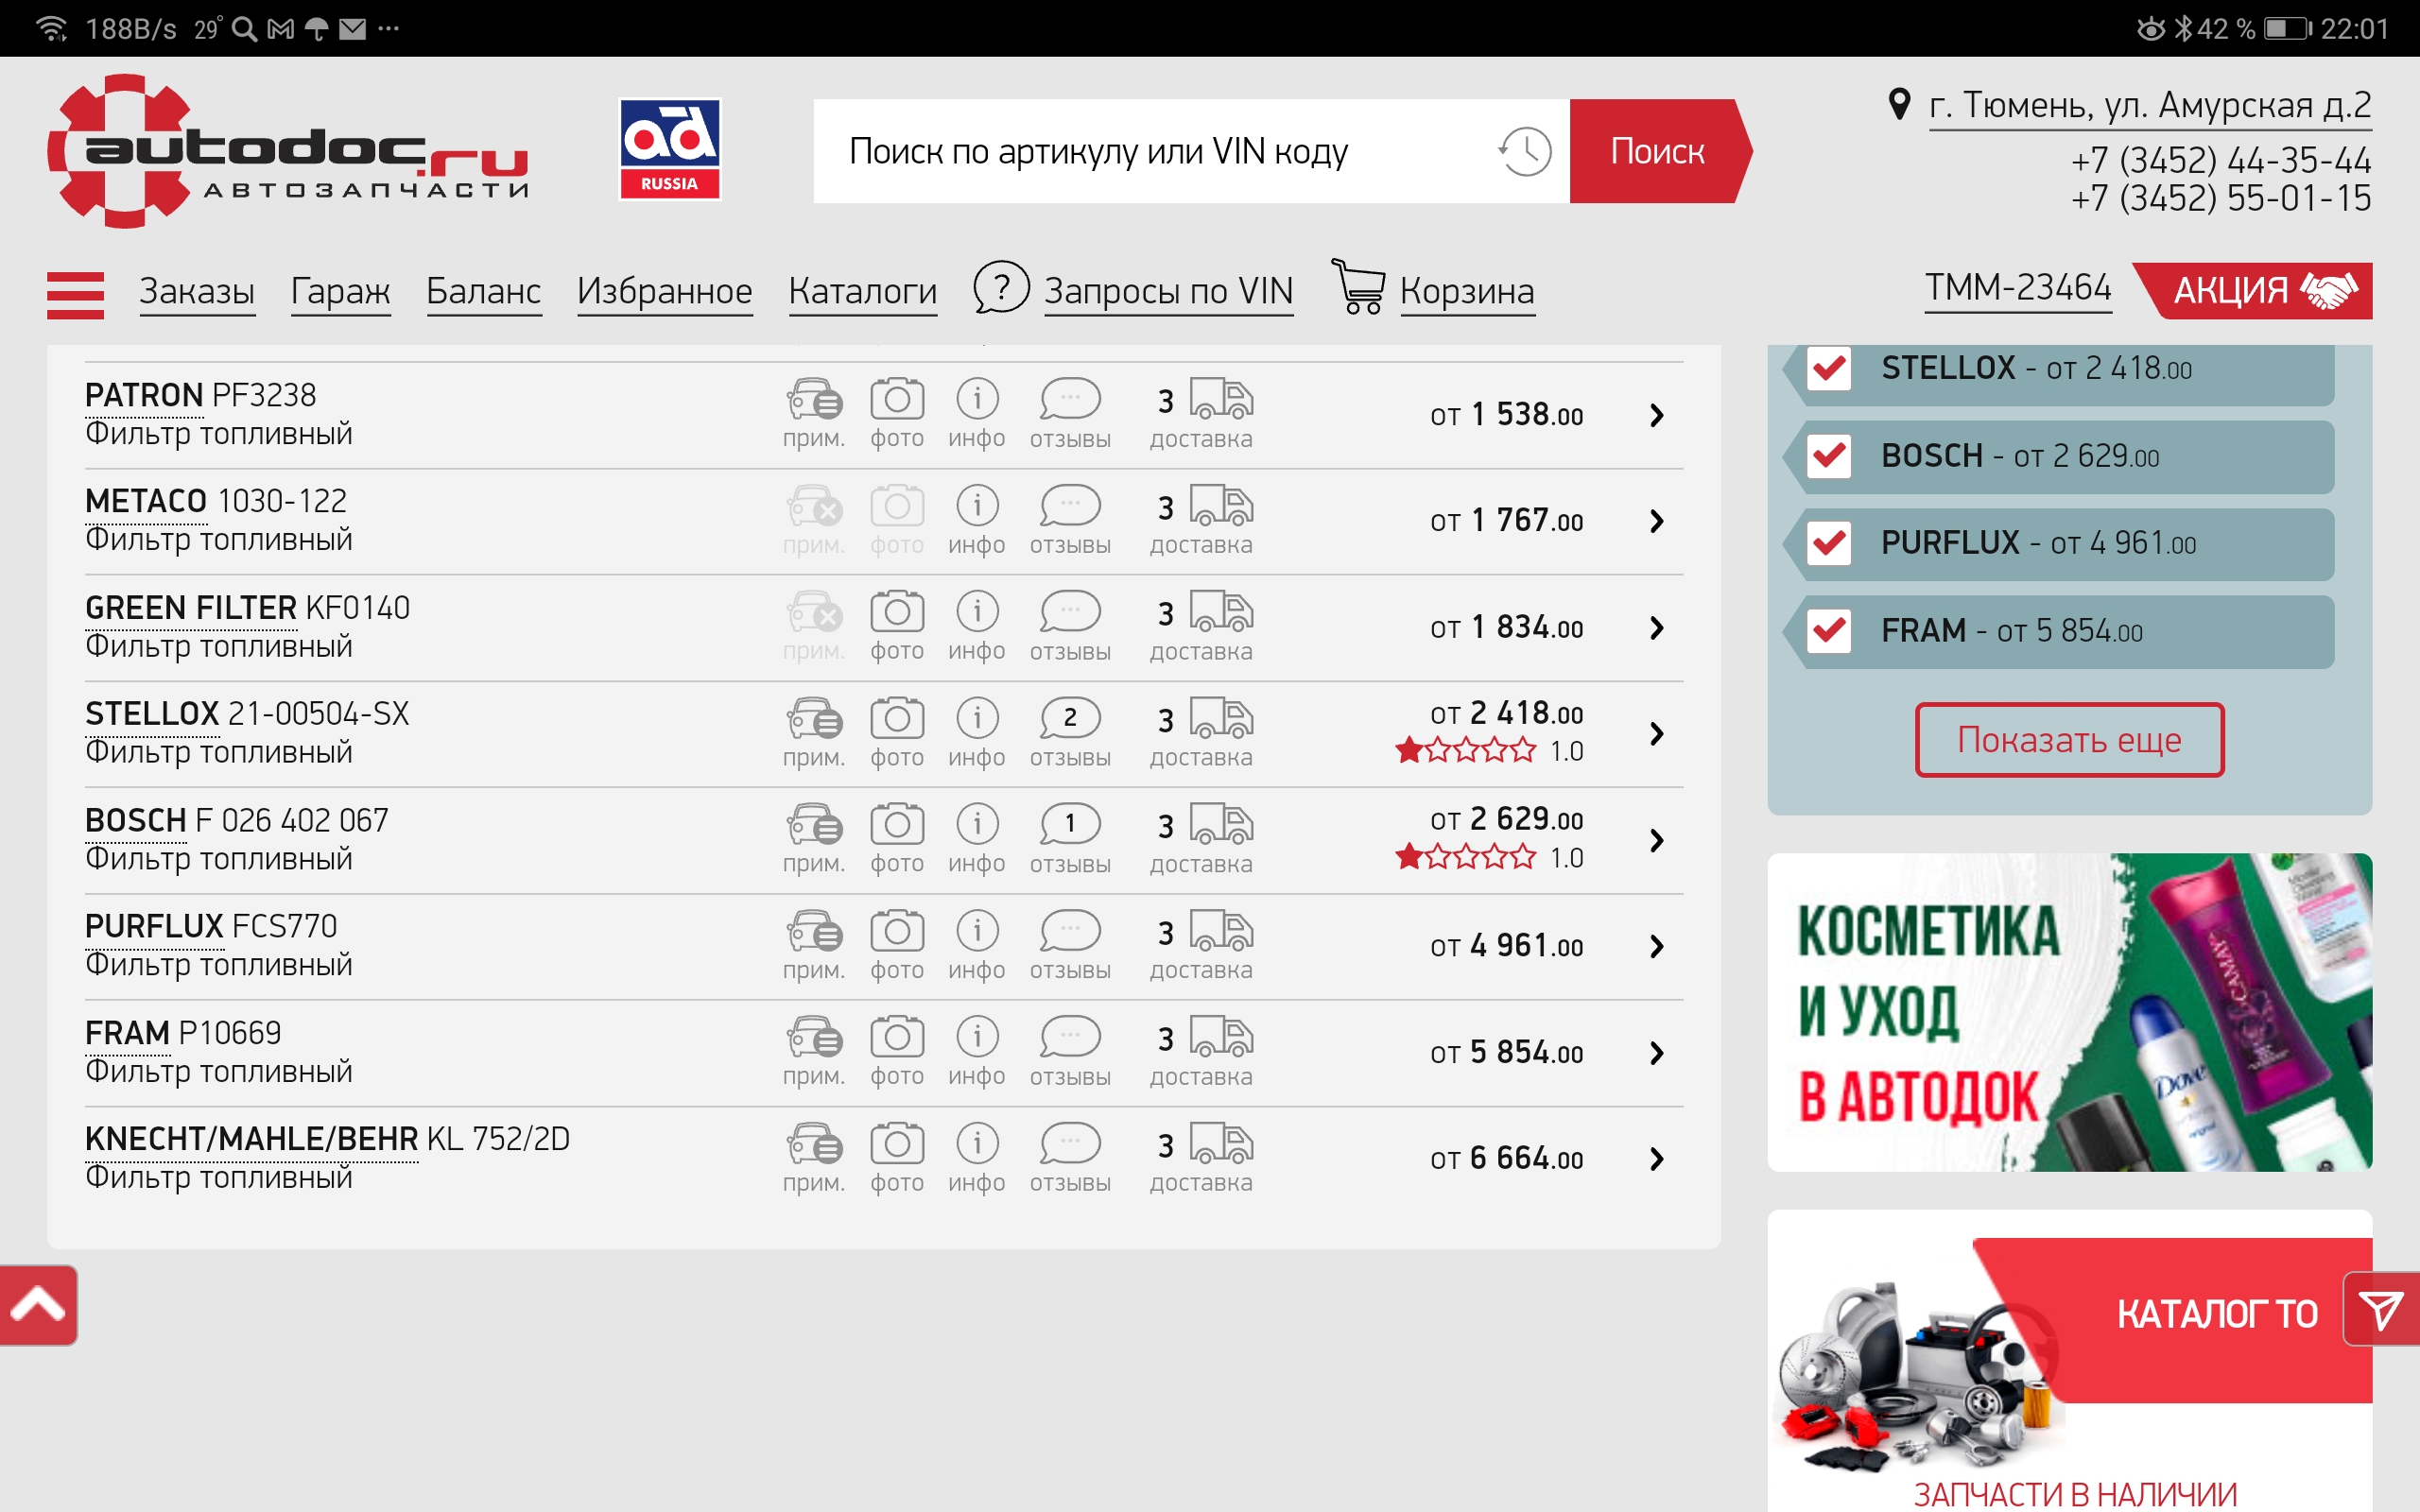Image resolution: width=2420 pixels, height=1512 pixels.
Task: Click the autodoc.ru logo
Action: (287, 151)
